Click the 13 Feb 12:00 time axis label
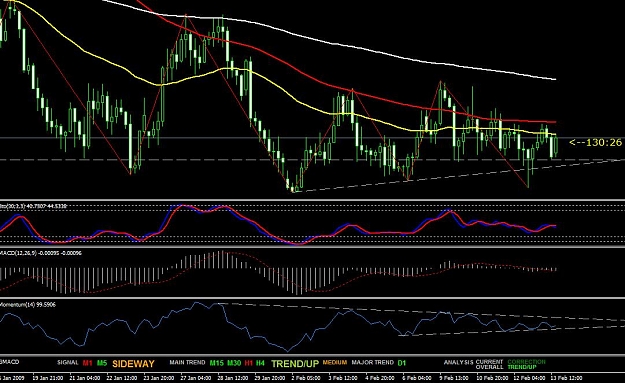The width and height of the screenshot is (625, 384). click(567, 378)
